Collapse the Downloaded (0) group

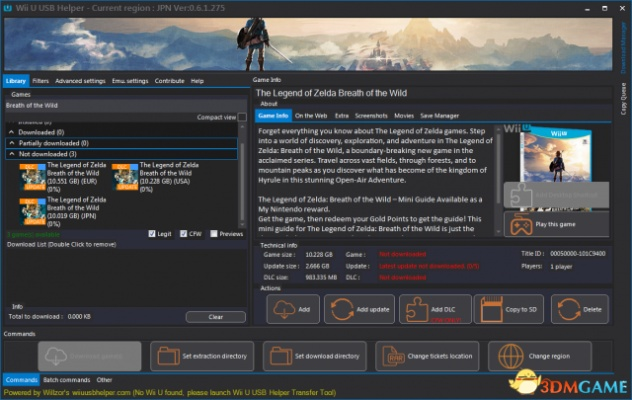[x=12, y=132]
